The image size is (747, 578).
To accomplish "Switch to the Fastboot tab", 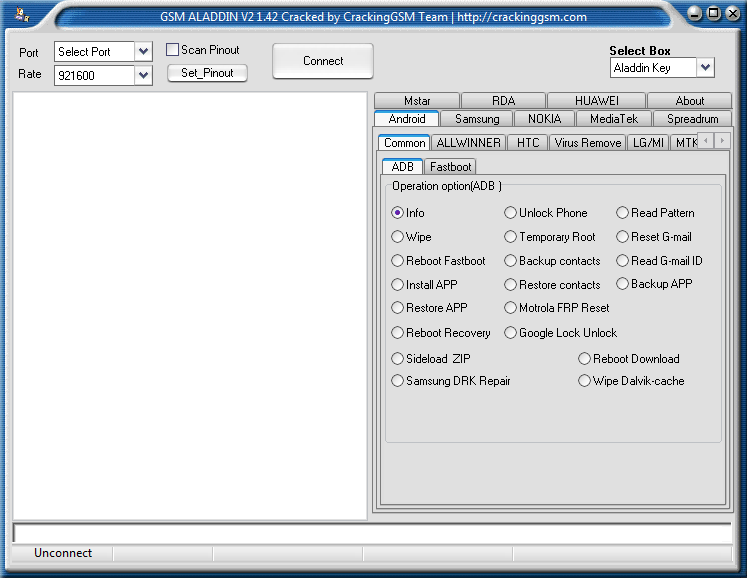I will 450,166.
